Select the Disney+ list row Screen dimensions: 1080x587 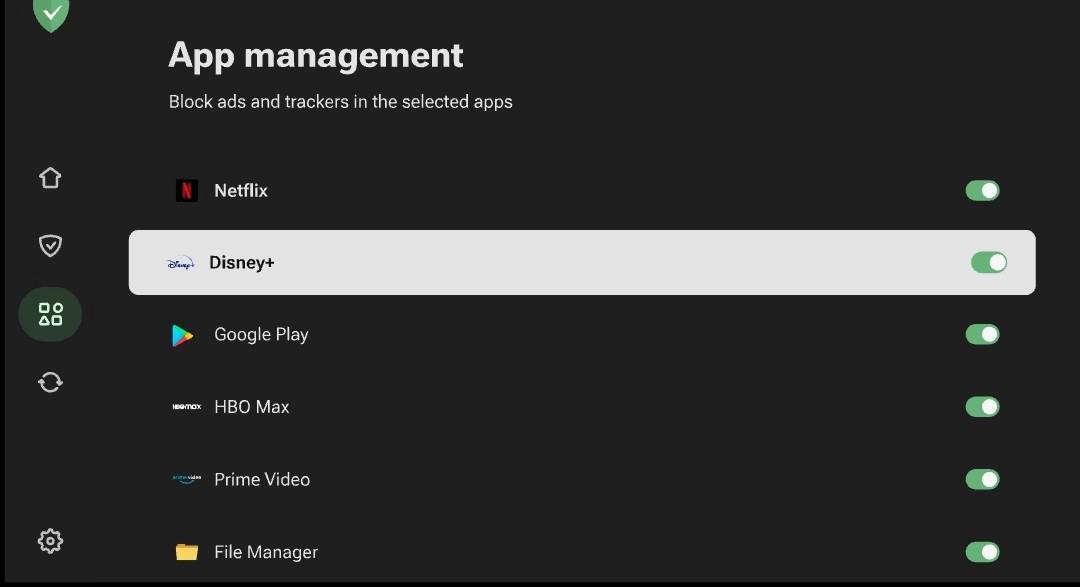(580, 263)
